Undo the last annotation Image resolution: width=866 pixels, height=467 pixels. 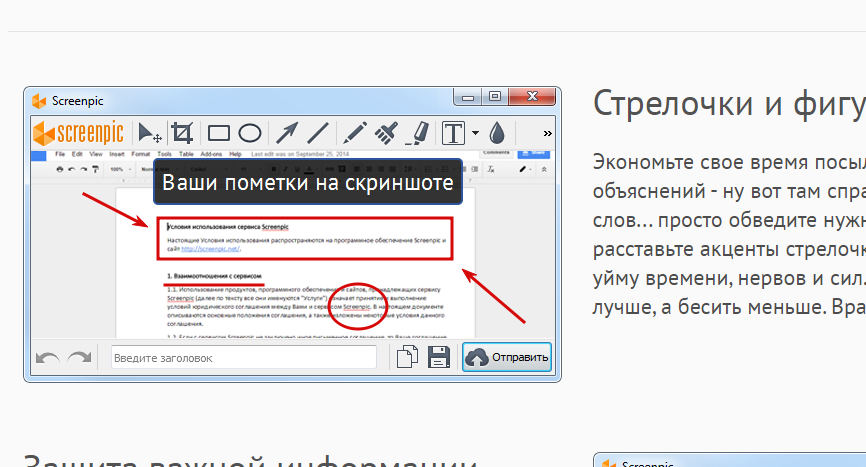pyautogui.click(x=47, y=358)
